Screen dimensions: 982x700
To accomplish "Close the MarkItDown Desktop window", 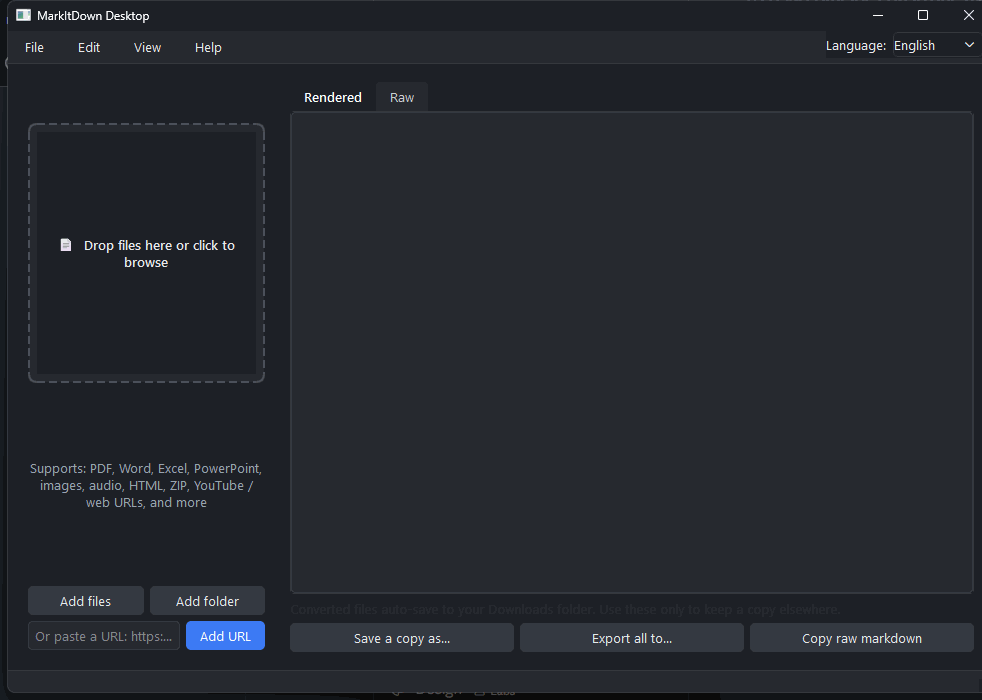I will tap(968, 15).
